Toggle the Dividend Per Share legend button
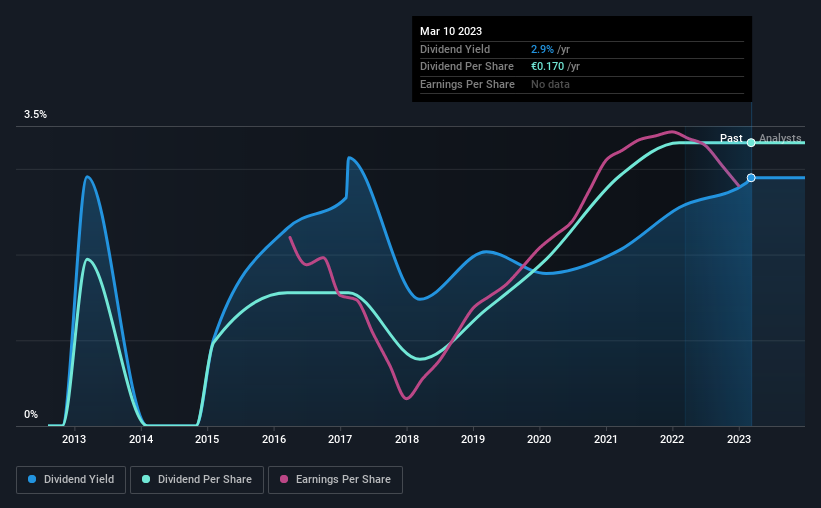Image resolution: width=821 pixels, height=508 pixels. coord(197,480)
